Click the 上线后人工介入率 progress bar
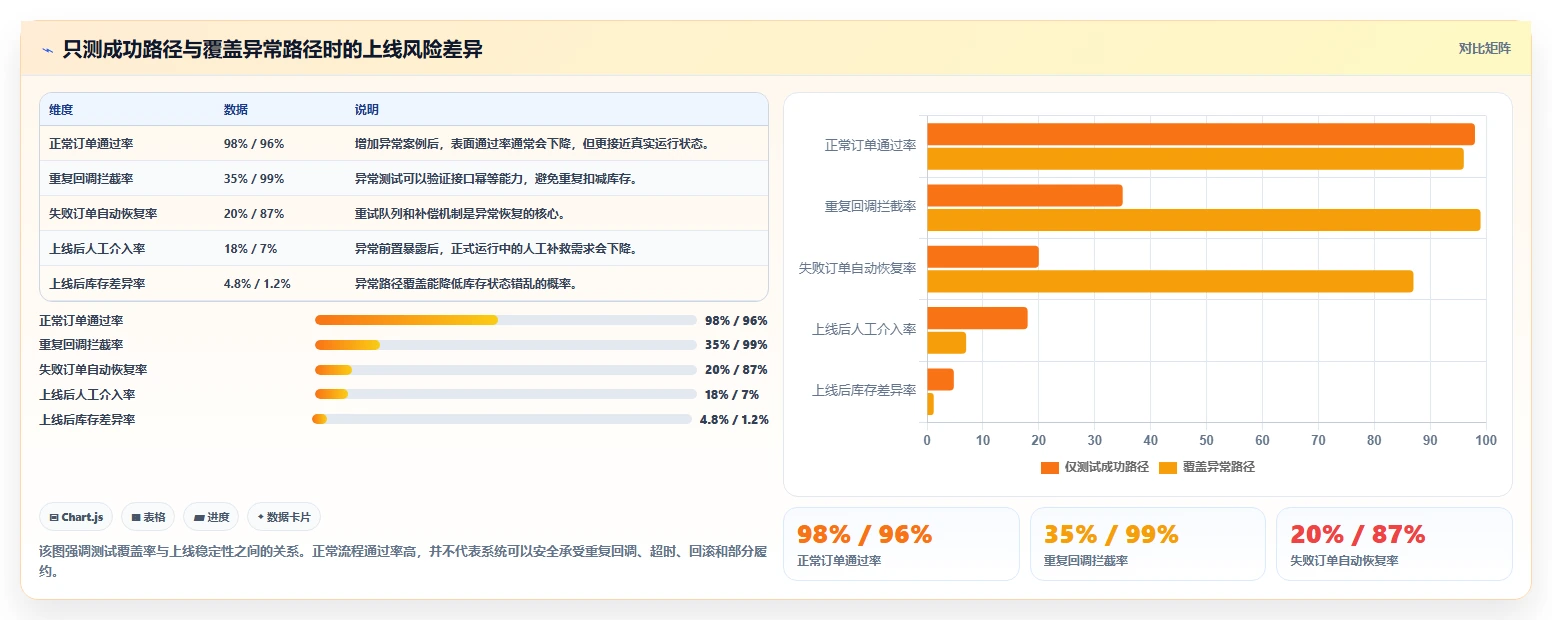 point(505,395)
